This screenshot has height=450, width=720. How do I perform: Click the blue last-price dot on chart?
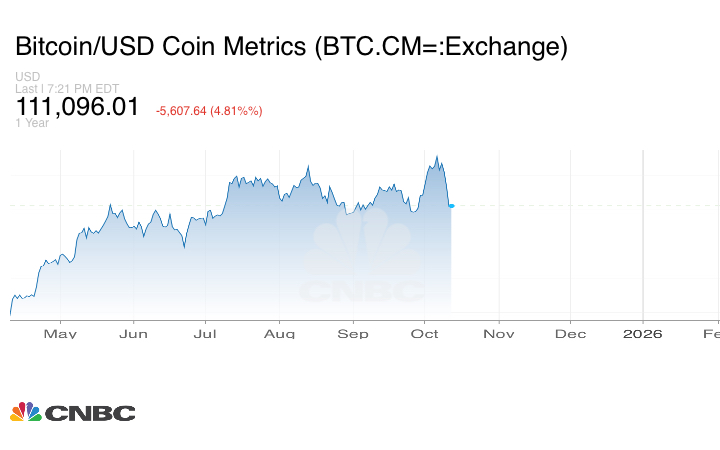[x=452, y=206]
